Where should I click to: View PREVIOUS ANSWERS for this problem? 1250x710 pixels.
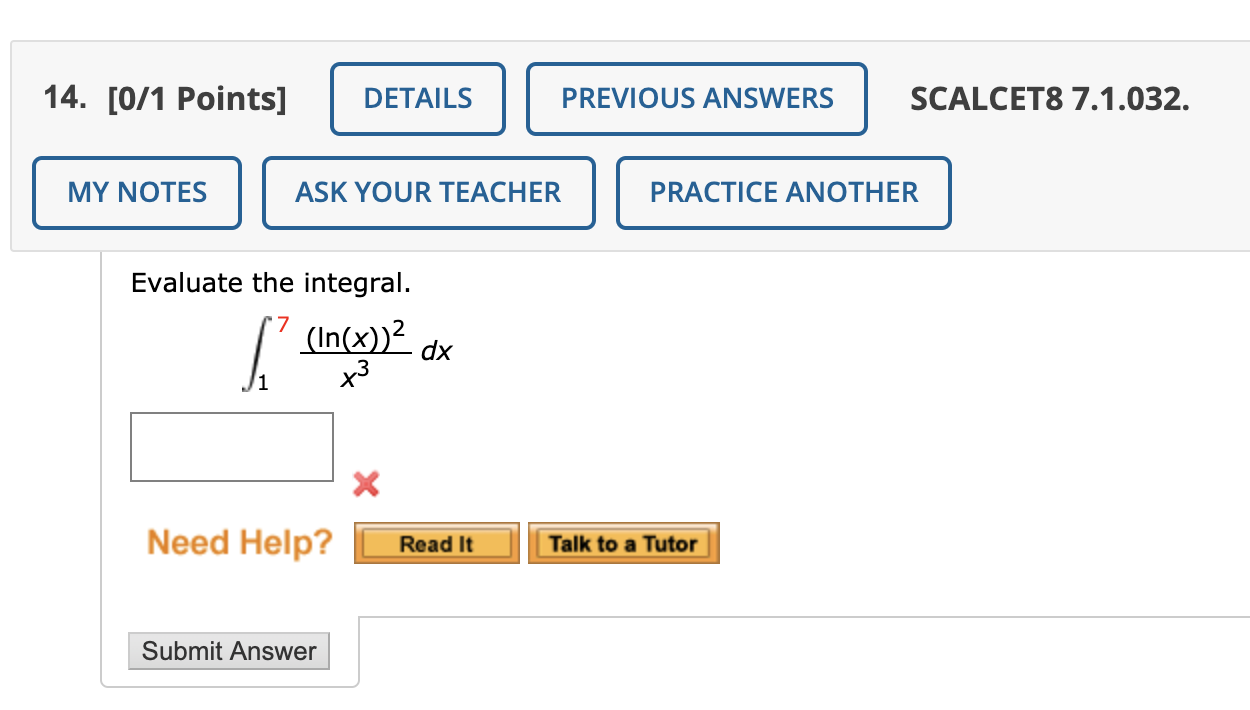(696, 98)
